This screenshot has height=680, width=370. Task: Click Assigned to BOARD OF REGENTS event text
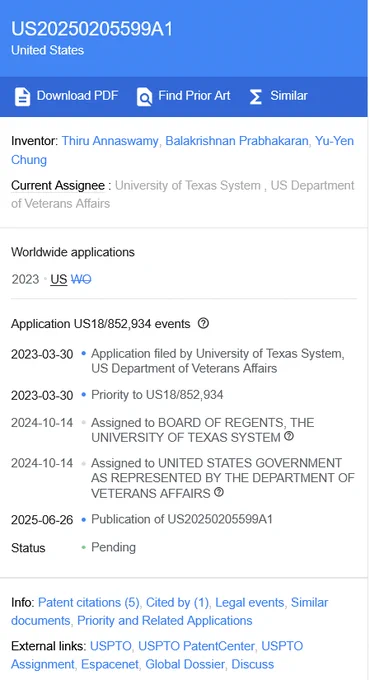click(x=203, y=430)
